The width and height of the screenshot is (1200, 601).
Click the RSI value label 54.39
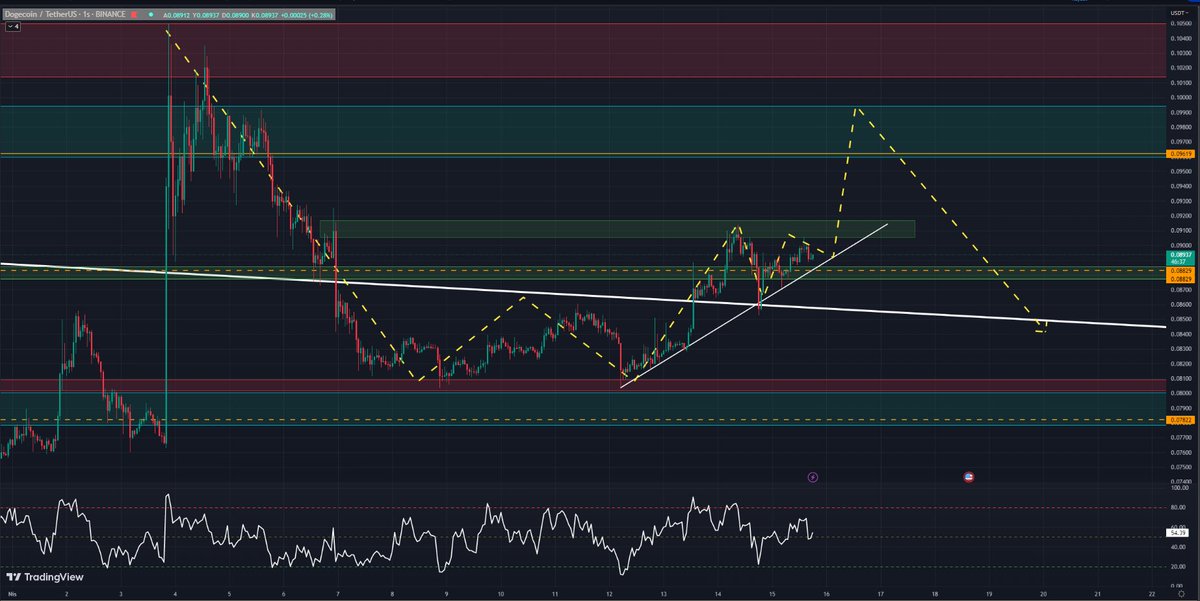coord(1177,533)
